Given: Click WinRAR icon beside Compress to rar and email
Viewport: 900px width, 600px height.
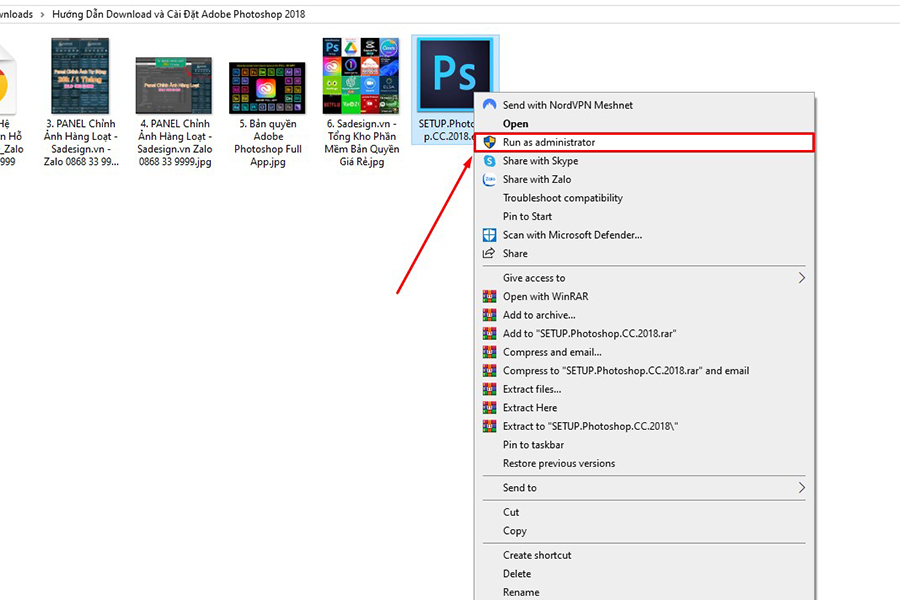Looking at the screenshot, I should 489,370.
